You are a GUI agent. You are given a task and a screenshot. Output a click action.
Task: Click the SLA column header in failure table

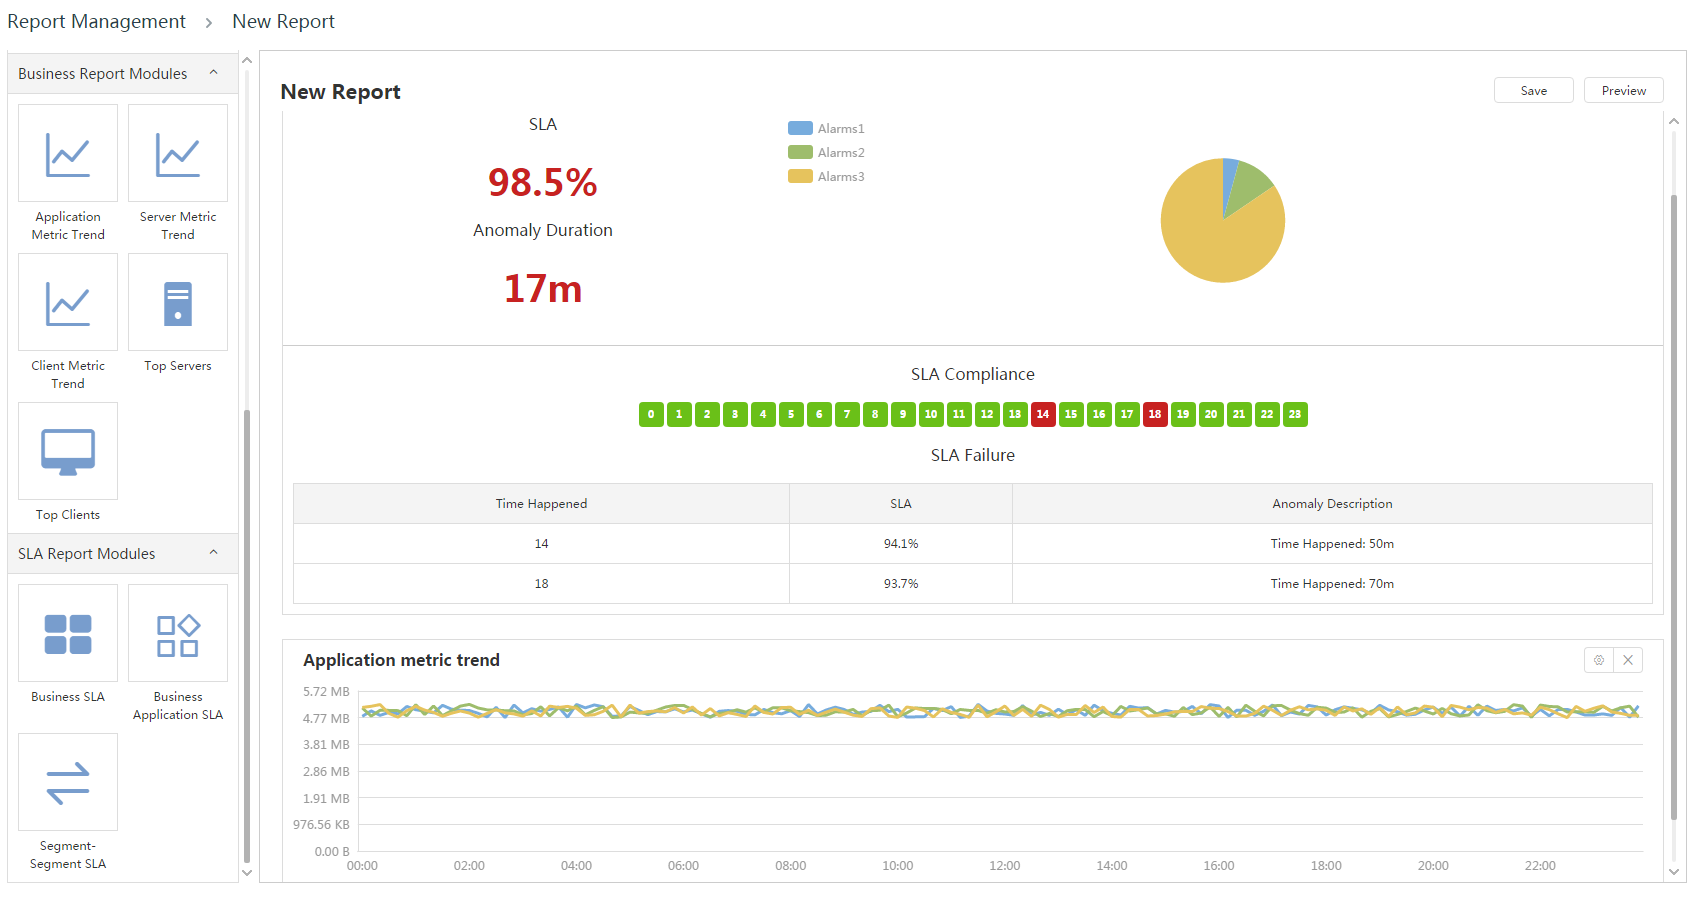tap(901, 504)
